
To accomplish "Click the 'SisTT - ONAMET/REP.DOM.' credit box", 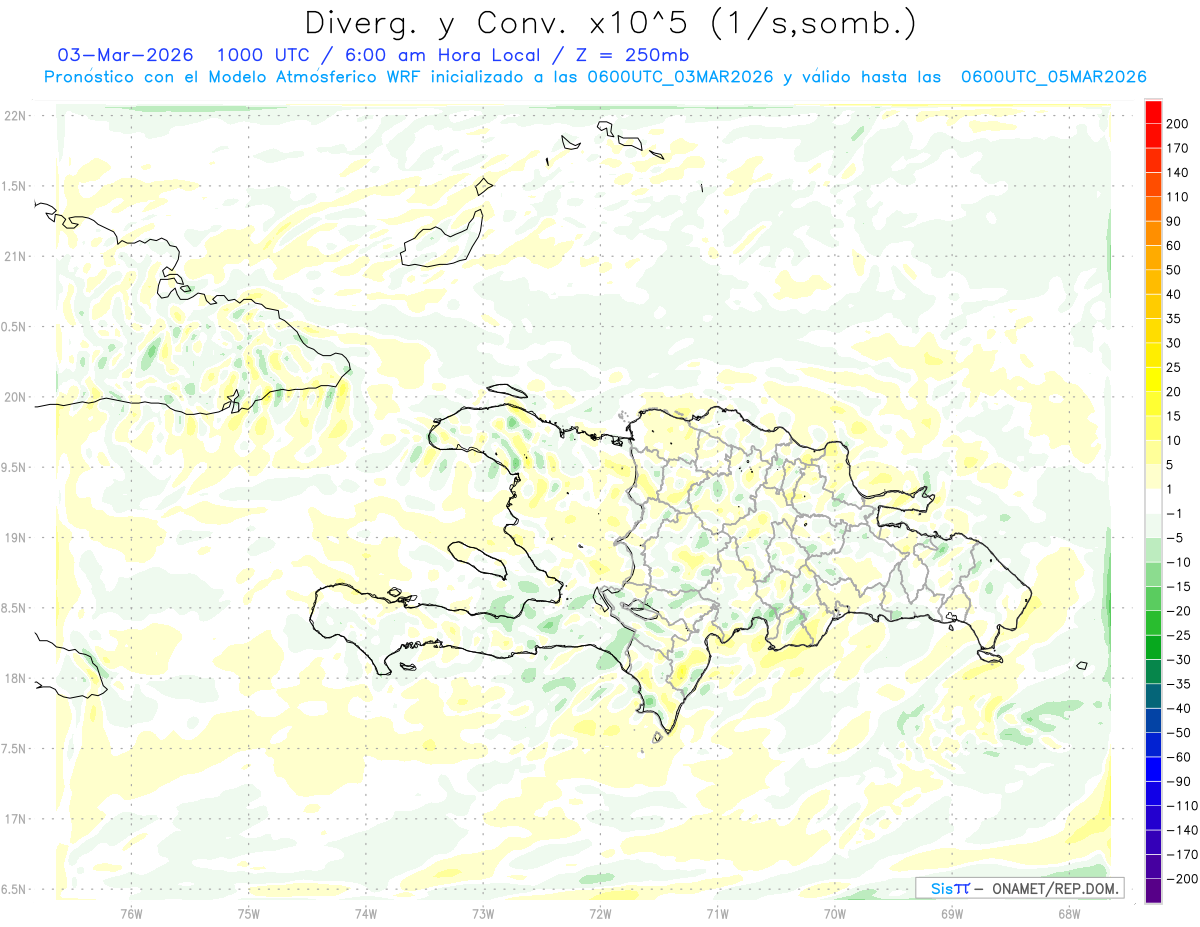I will (x=1019, y=888).
